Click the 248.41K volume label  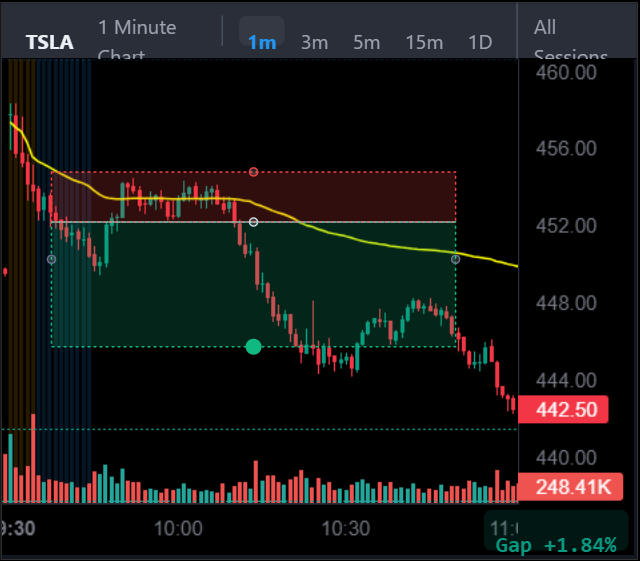pyautogui.click(x=571, y=487)
